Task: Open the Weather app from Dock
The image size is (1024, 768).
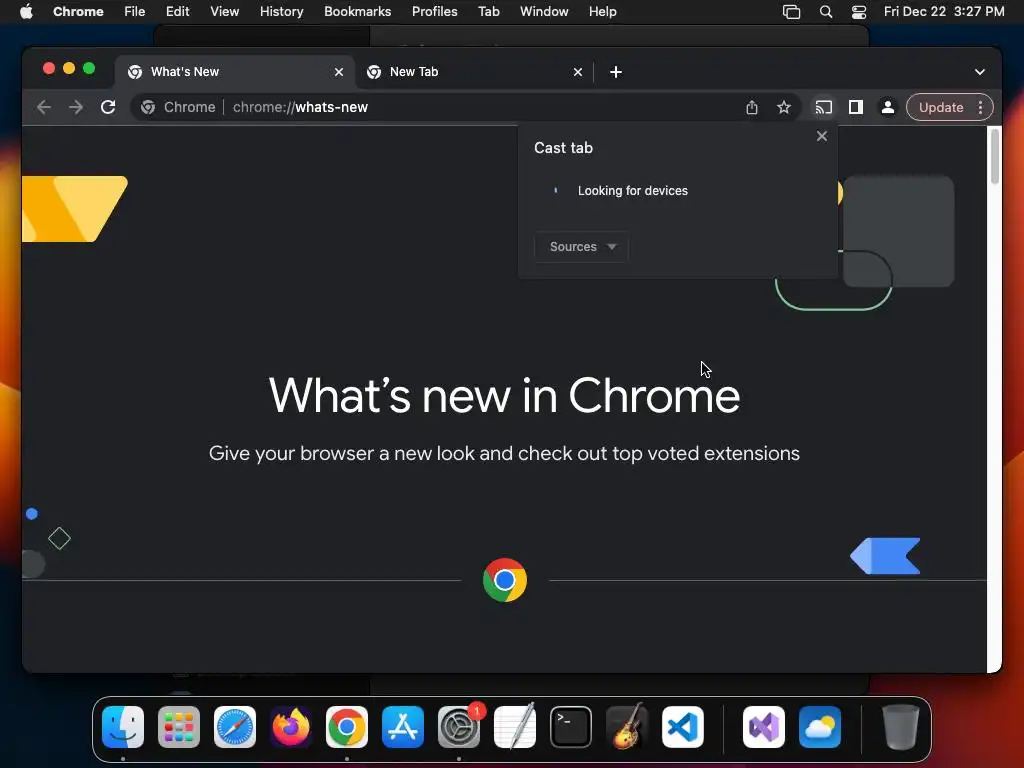Action: 820,727
